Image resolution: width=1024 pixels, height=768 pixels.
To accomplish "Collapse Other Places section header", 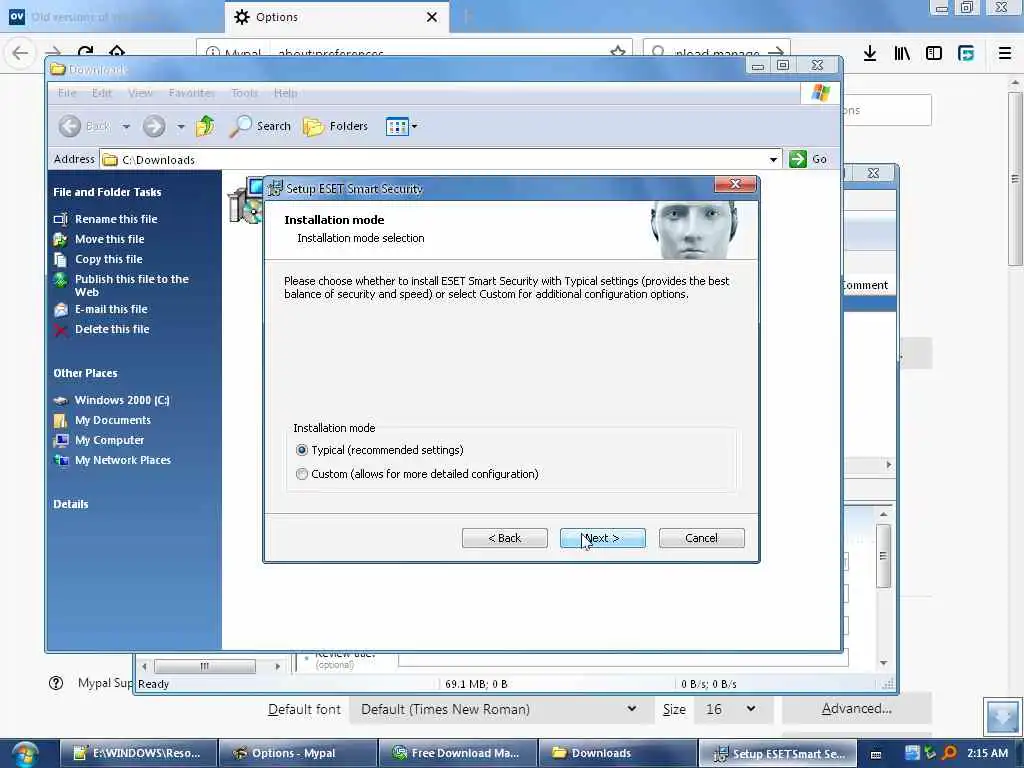I will [86, 374].
